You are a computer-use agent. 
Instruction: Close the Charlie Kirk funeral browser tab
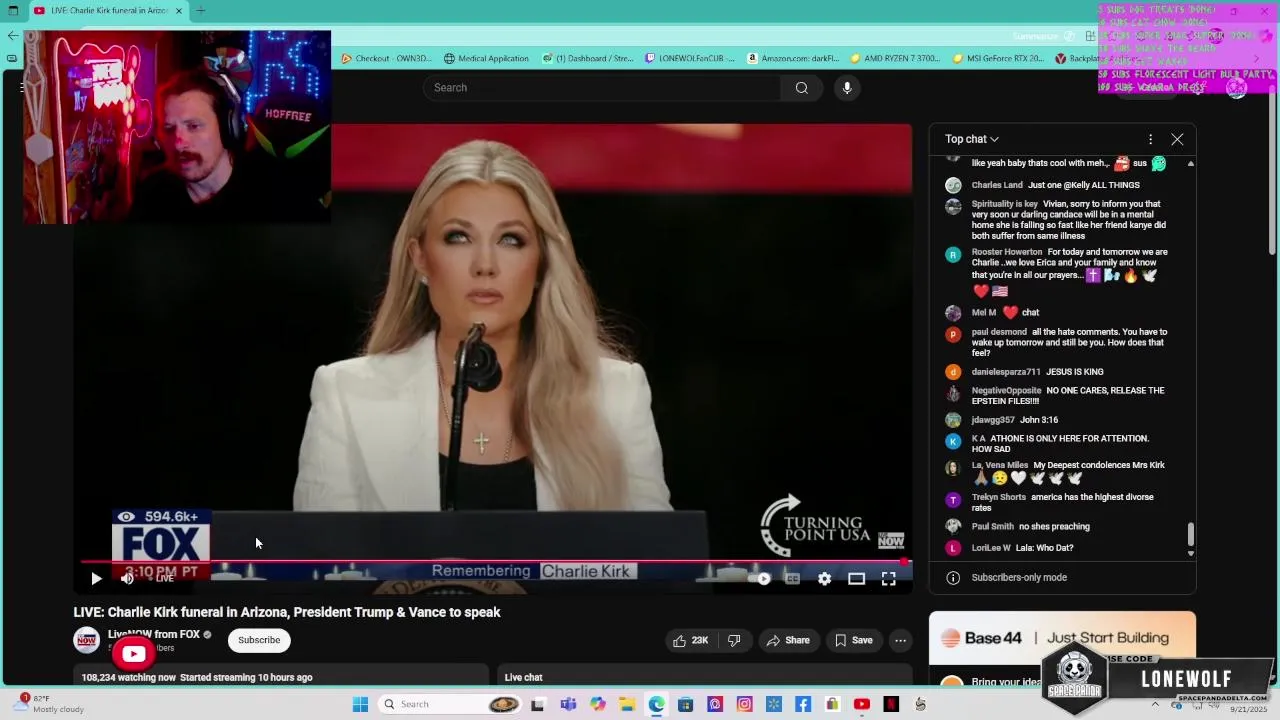coord(179,11)
